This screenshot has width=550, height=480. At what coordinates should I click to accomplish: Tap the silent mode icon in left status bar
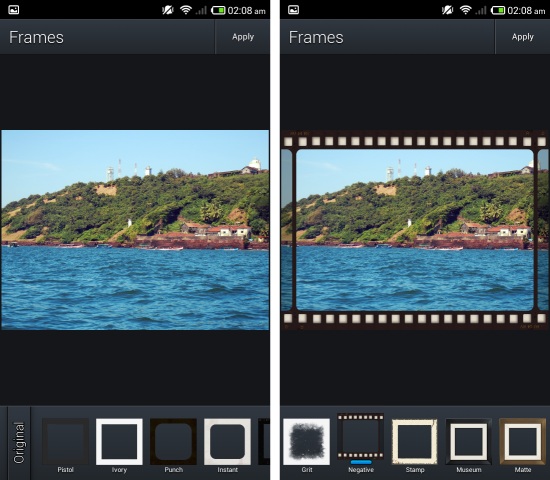tap(168, 10)
